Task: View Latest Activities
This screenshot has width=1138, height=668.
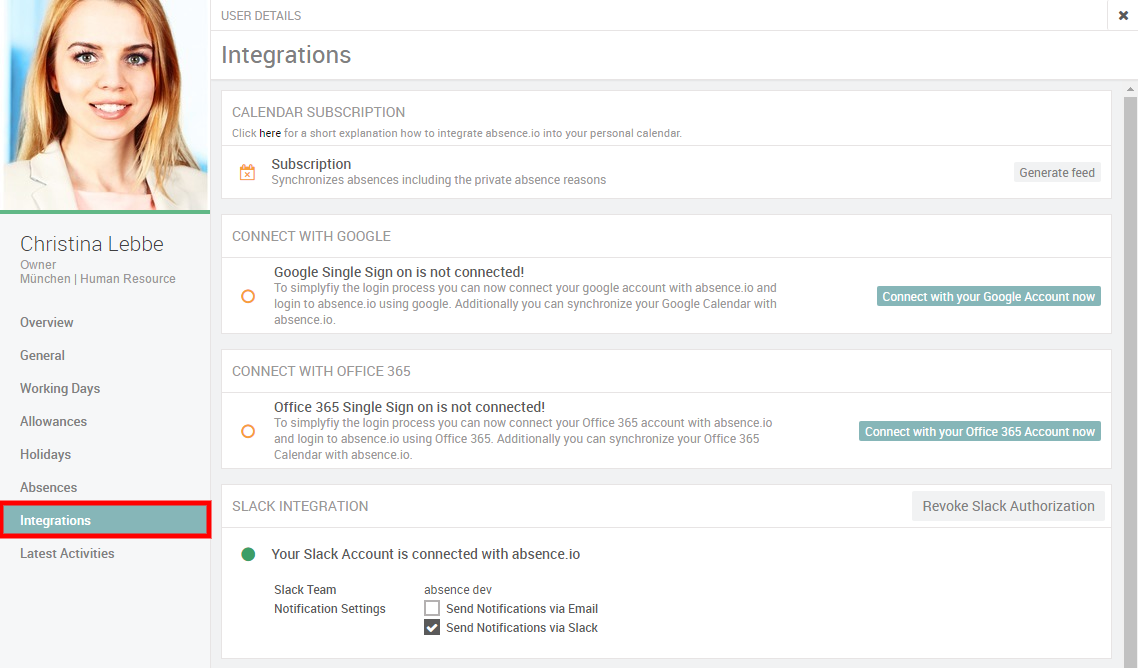Action: 67,553
